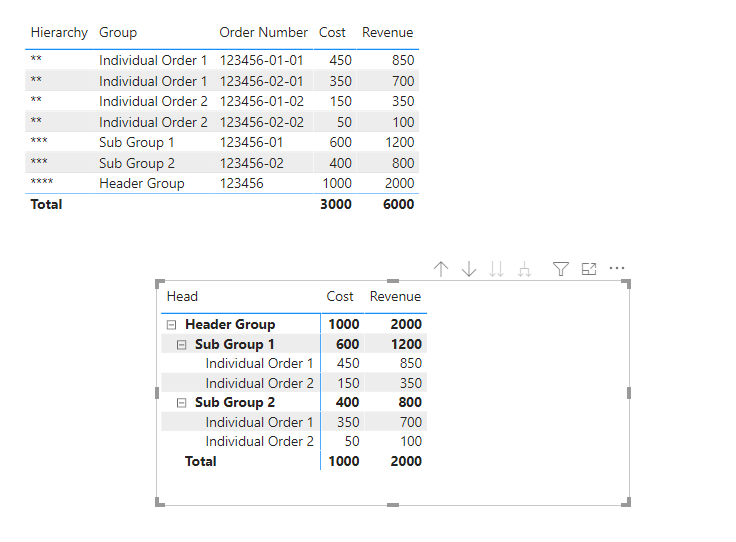
Task: Collapse the Header Group row
Action: pos(172,325)
